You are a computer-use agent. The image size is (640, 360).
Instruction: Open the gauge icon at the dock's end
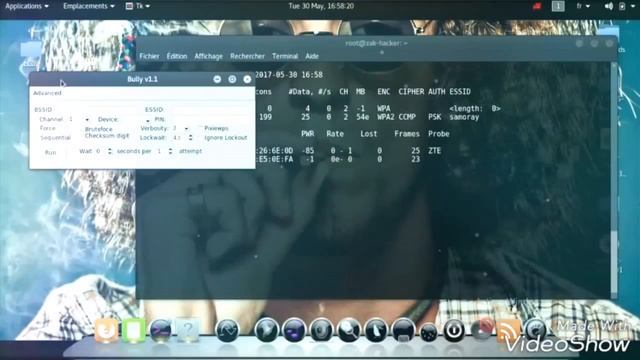(535, 330)
